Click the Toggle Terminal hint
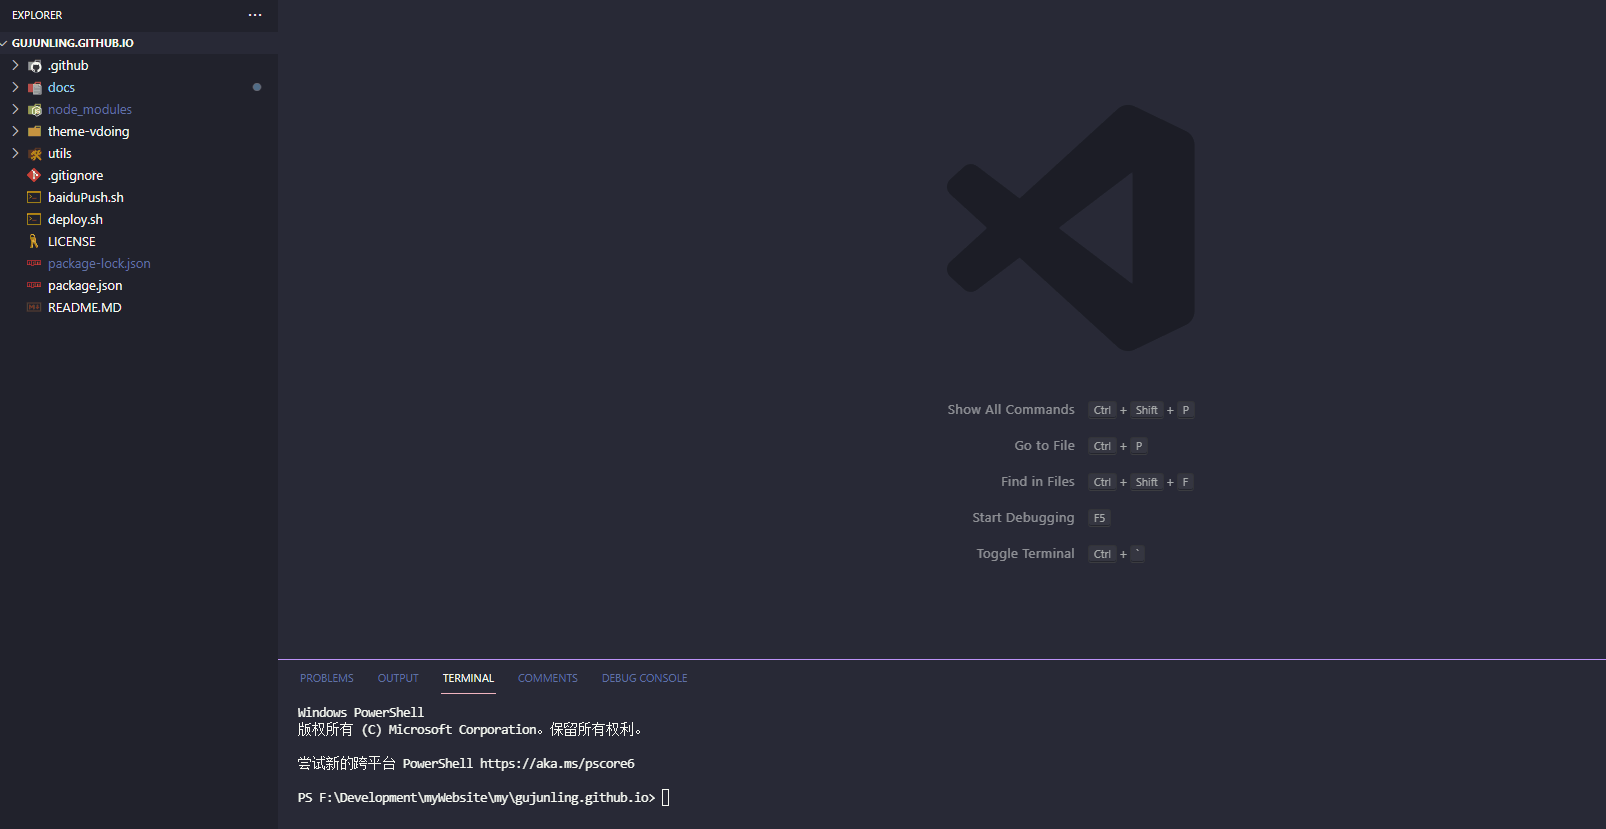The width and height of the screenshot is (1606, 829). point(1025,554)
